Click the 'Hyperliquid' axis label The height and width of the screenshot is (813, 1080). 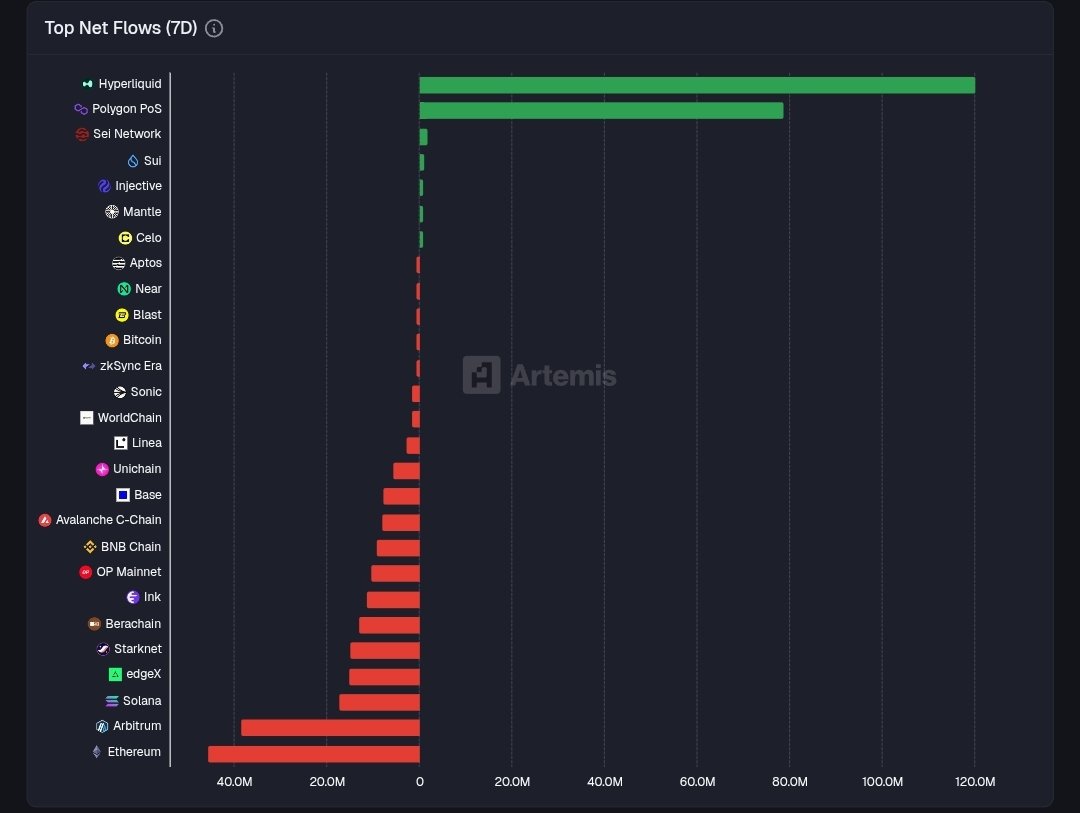(130, 84)
